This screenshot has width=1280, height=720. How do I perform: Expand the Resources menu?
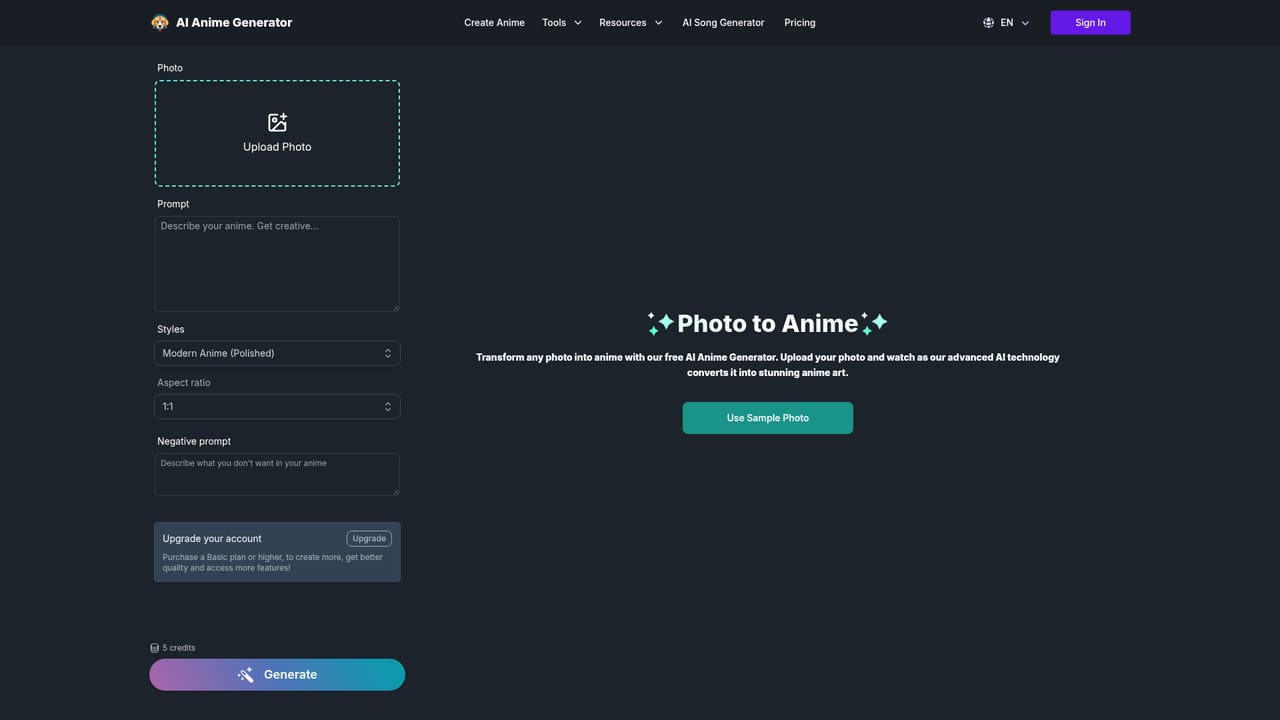[631, 22]
